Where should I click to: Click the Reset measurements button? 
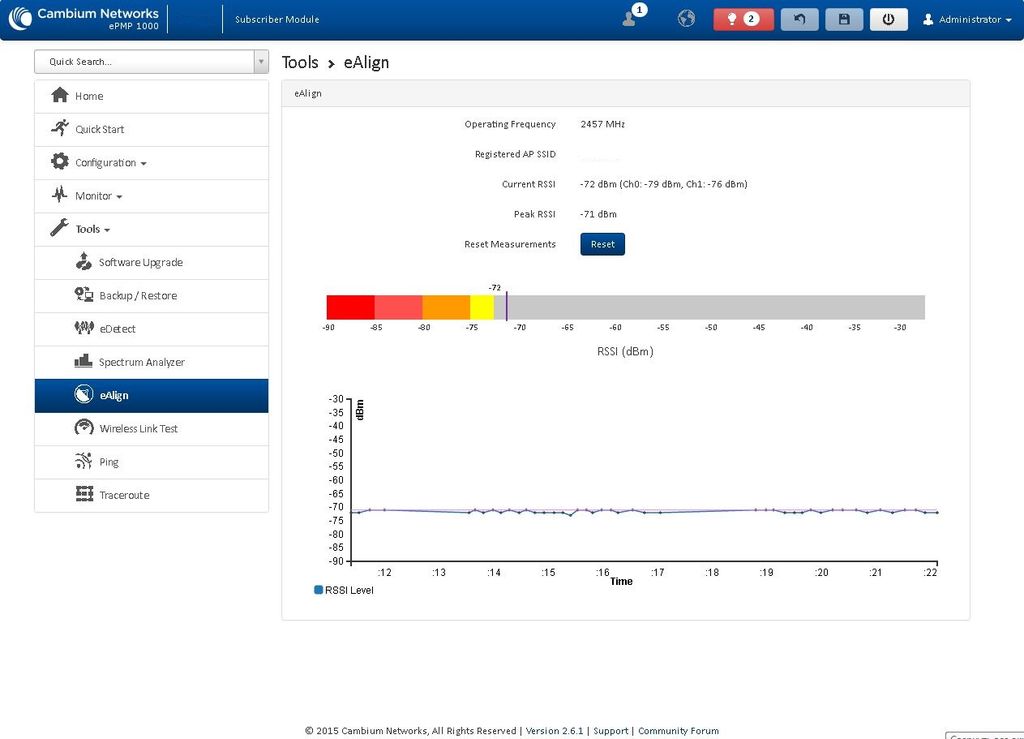(x=602, y=244)
